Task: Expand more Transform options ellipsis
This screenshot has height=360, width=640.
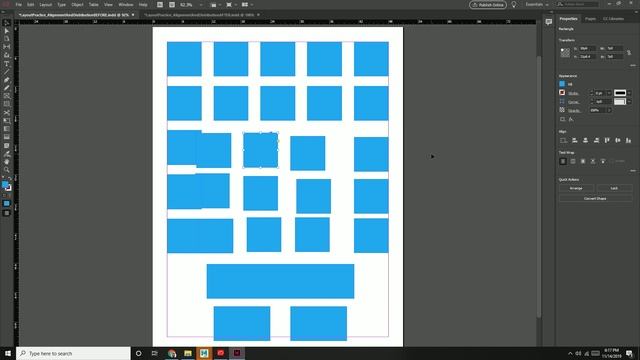Action: pyautogui.click(x=633, y=65)
